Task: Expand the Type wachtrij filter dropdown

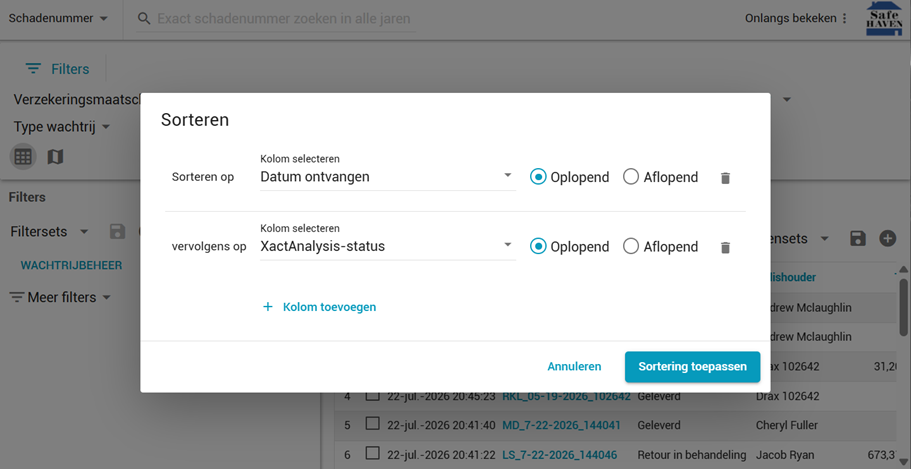Action: point(62,127)
